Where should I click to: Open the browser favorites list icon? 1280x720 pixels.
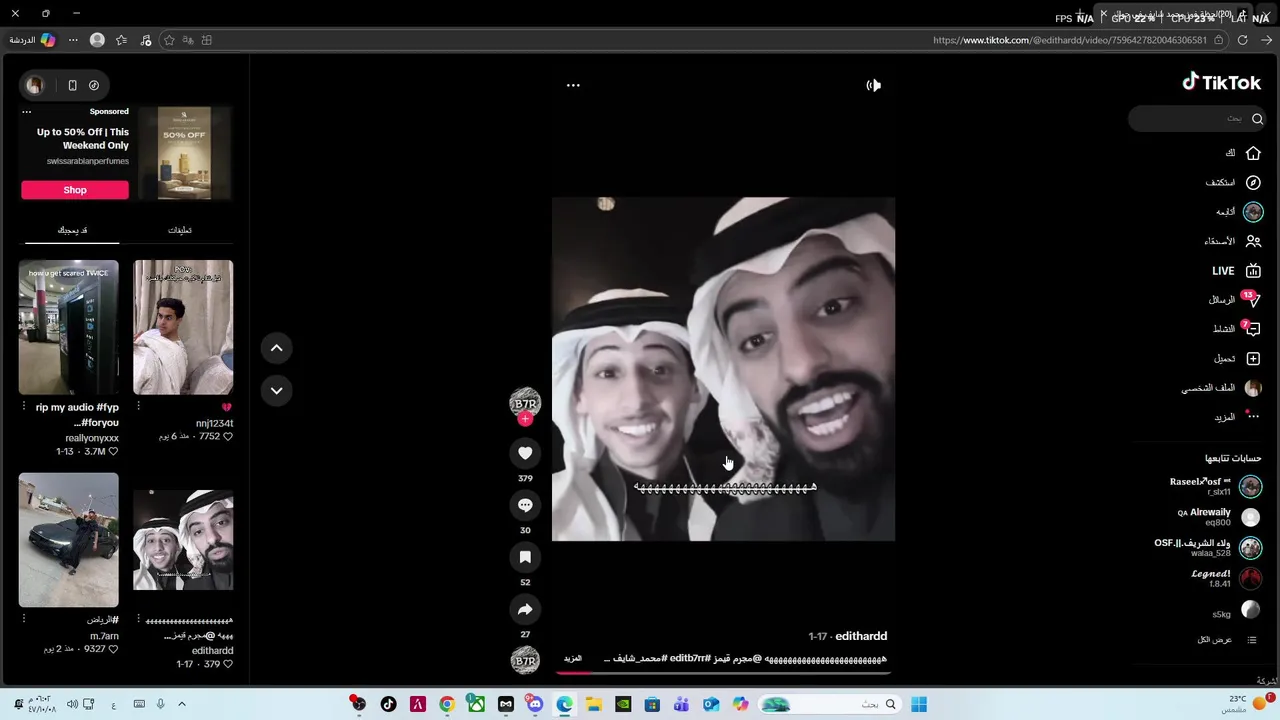(121, 40)
